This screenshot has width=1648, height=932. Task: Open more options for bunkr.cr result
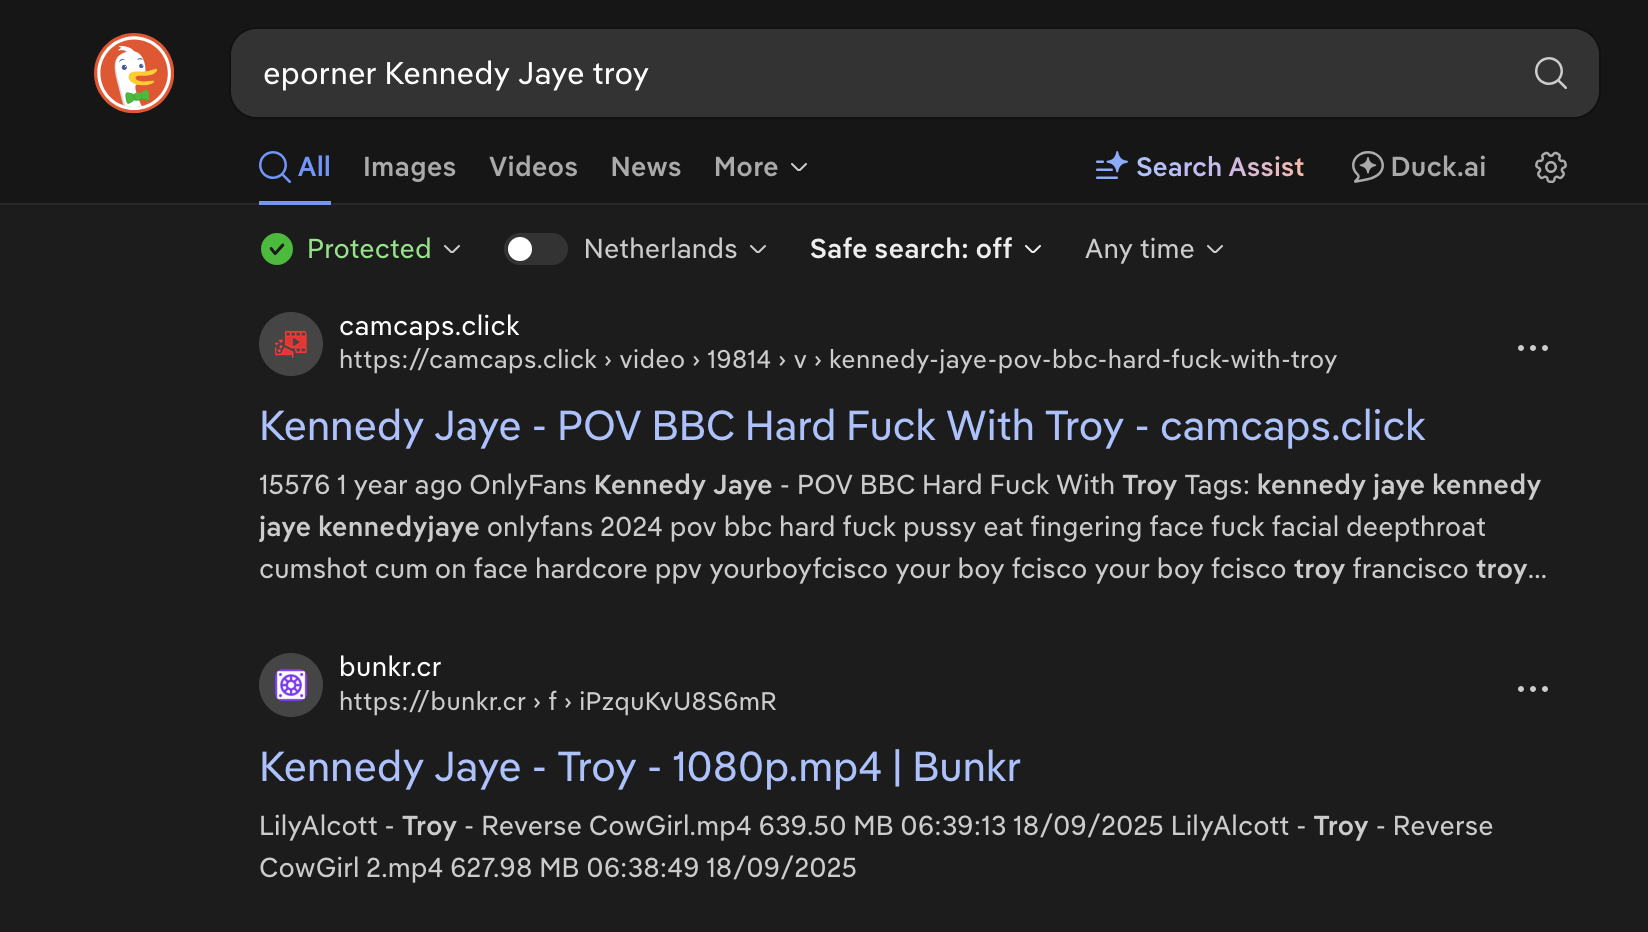pos(1532,689)
